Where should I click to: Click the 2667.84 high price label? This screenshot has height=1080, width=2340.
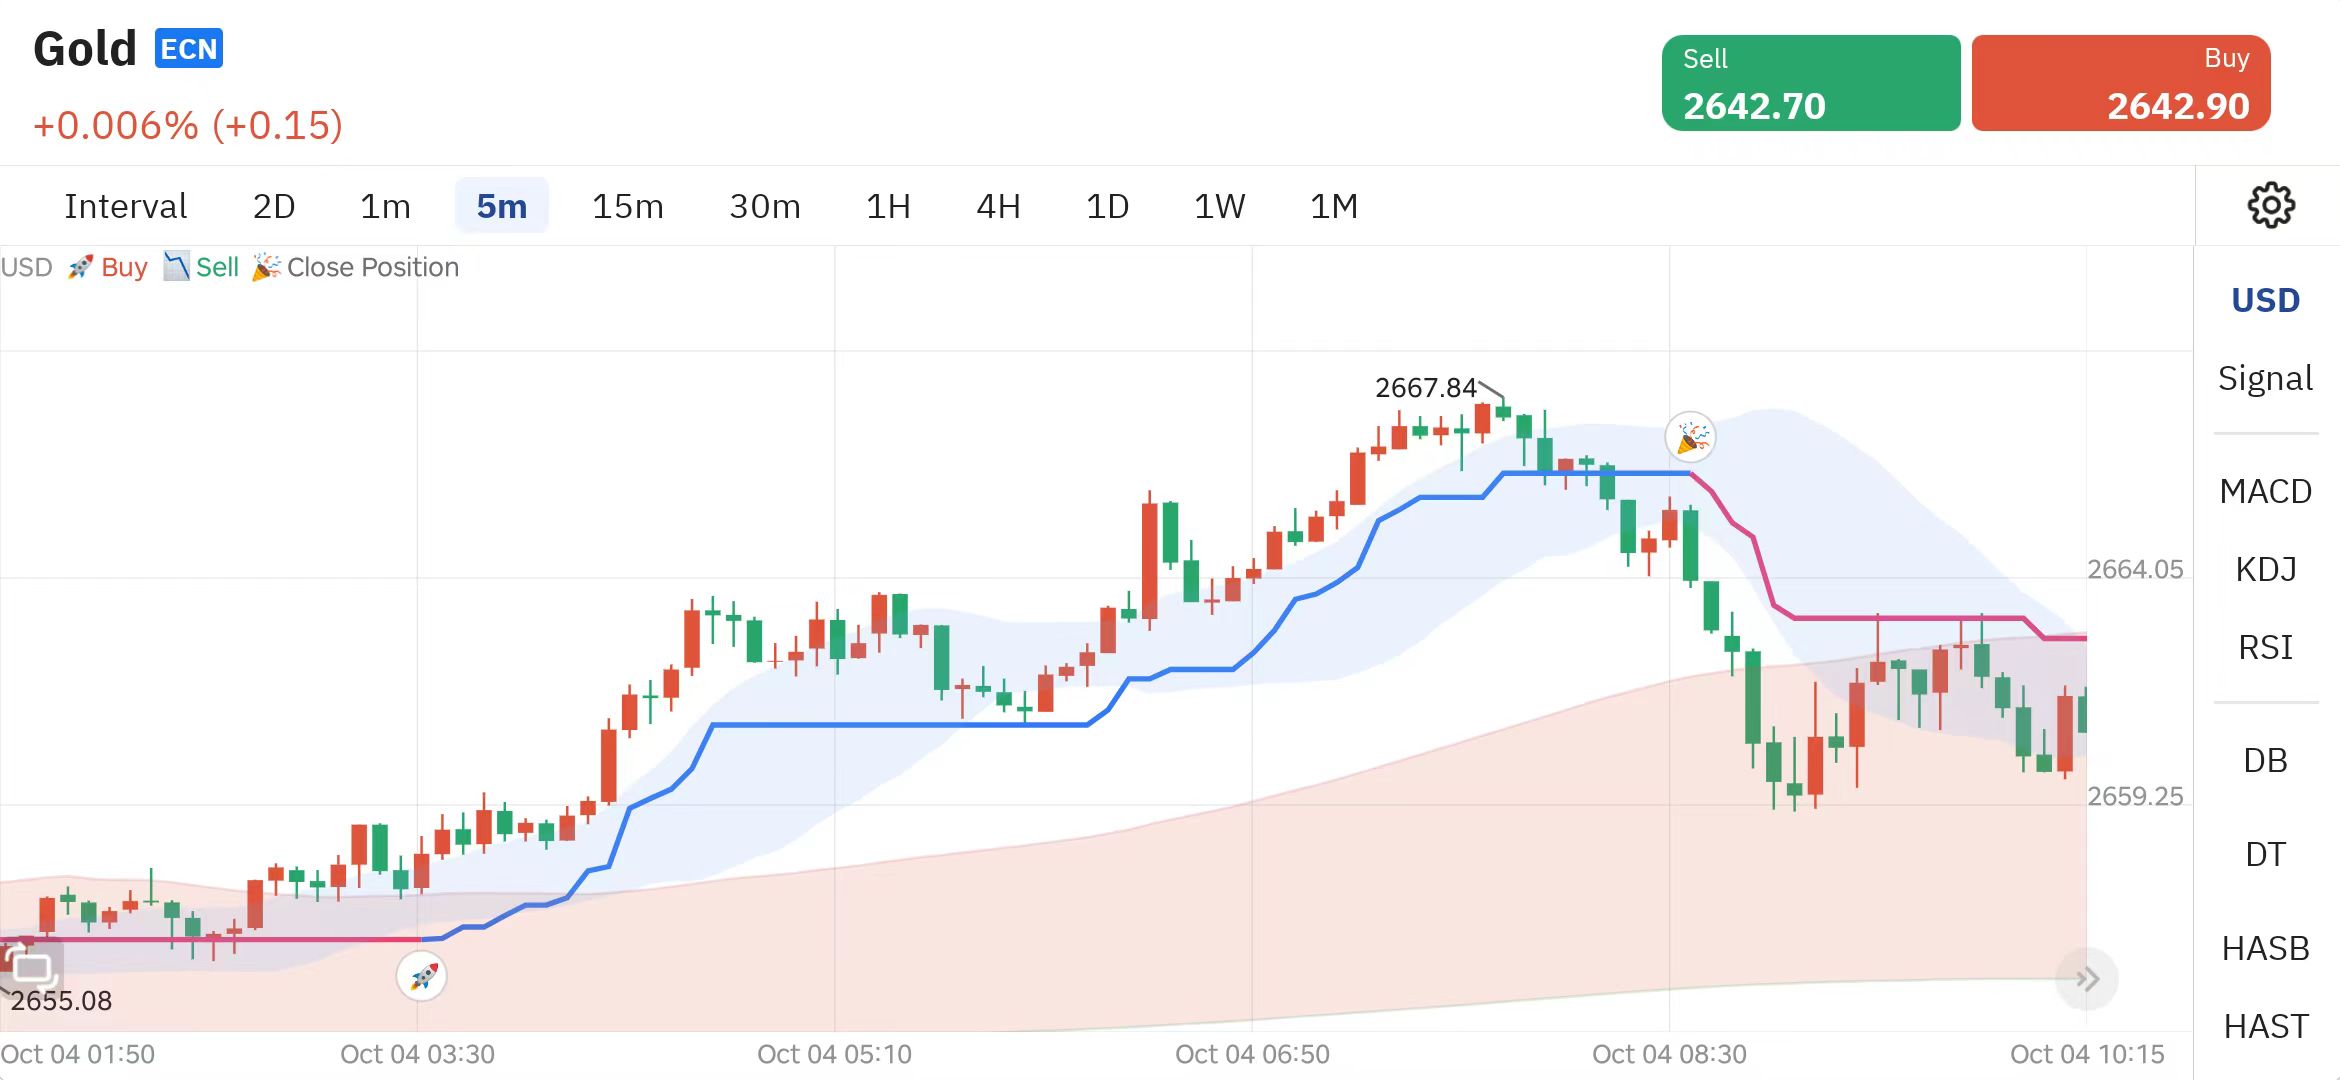coord(1425,388)
